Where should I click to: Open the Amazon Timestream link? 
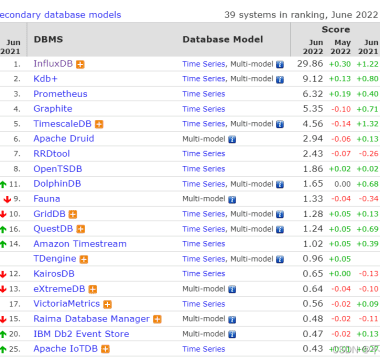pyautogui.click(x=80, y=244)
